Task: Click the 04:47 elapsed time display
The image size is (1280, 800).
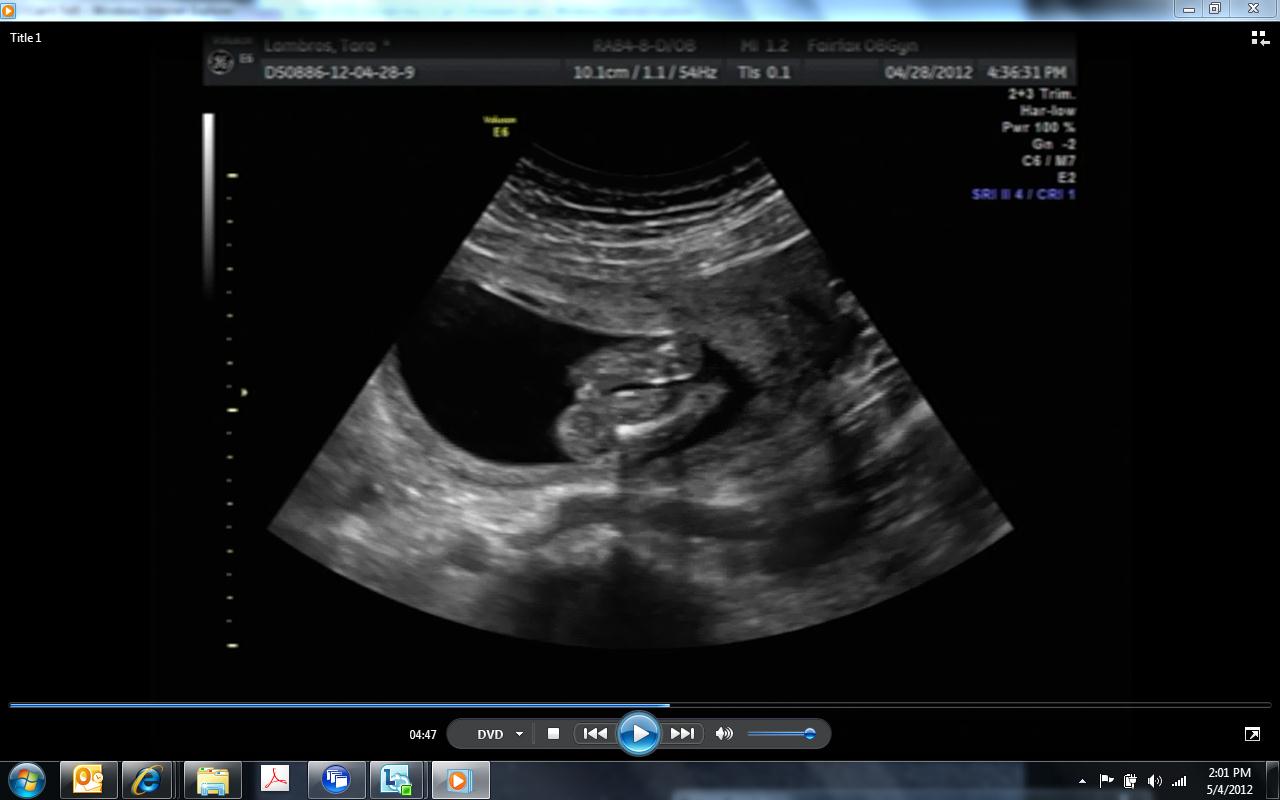Action: coord(423,734)
